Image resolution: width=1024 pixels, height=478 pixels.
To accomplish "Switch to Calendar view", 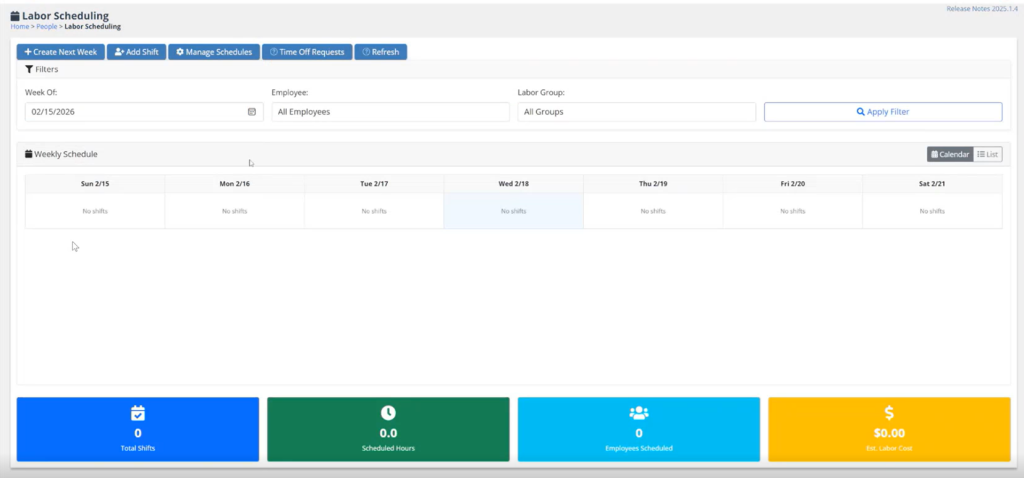I will (x=949, y=154).
